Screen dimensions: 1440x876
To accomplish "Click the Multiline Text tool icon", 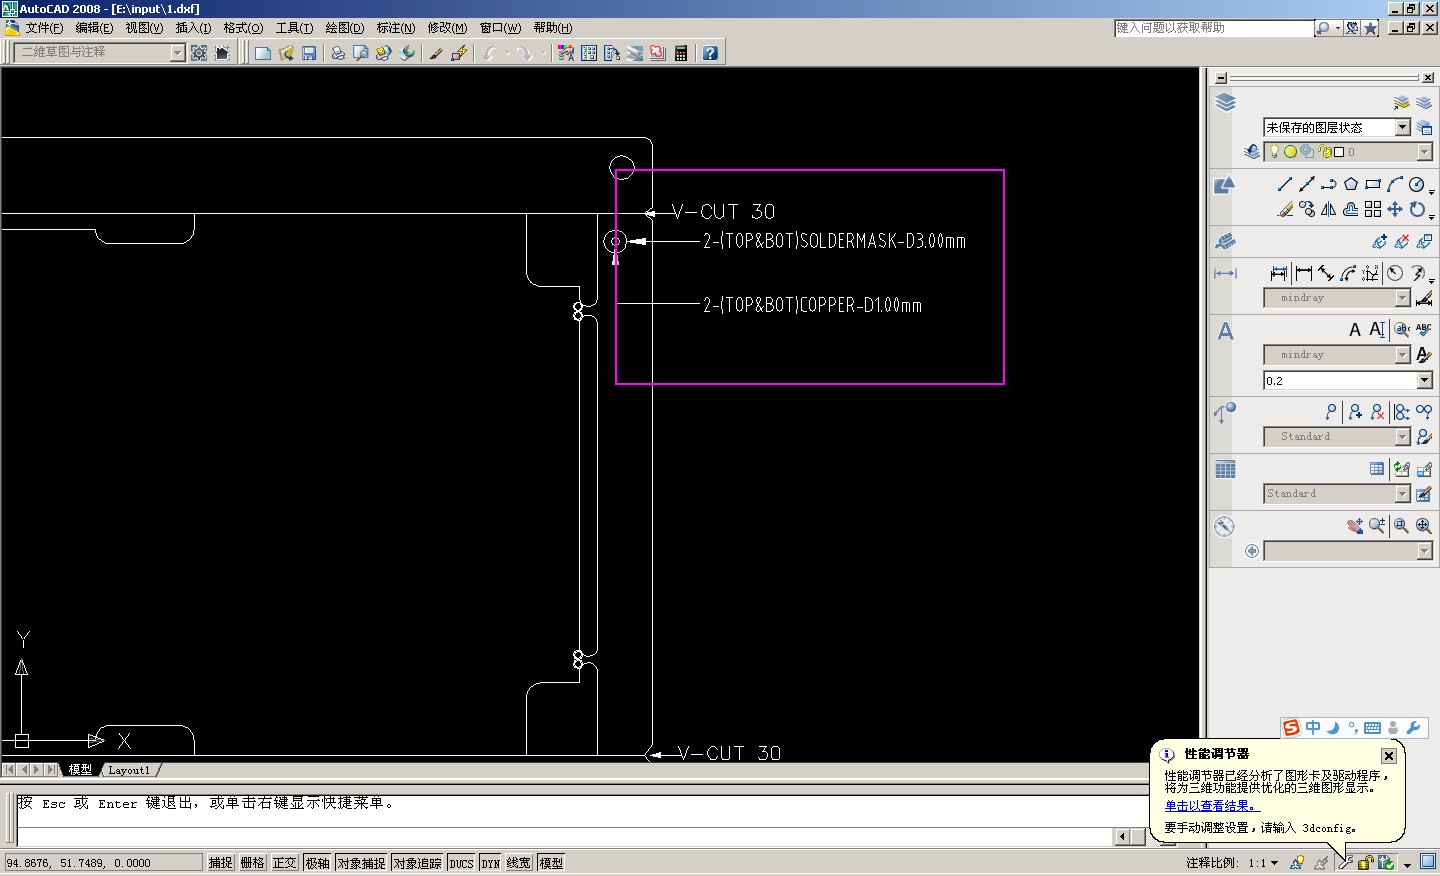I will click(x=1355, y=330).
